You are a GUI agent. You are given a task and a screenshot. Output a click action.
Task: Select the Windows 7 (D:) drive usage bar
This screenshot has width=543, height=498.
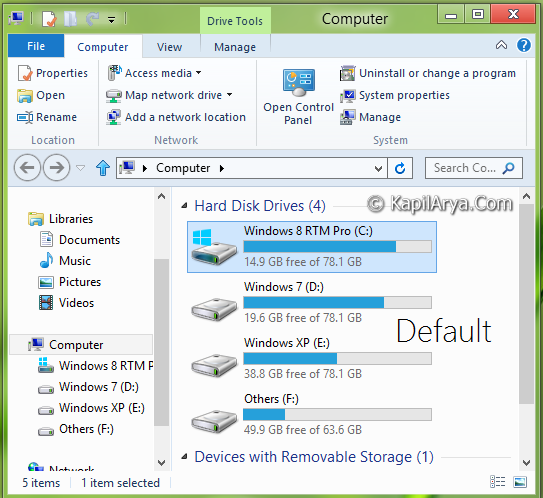[x=337, y=302]
